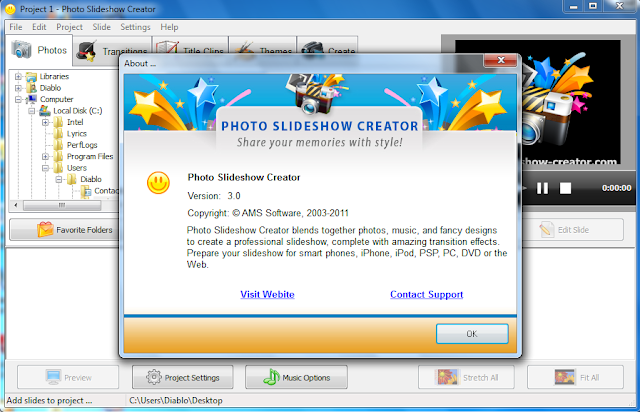This screenshot has width=640, height=412.
Task: Click the Preview button
Action: tap(68, 377)
